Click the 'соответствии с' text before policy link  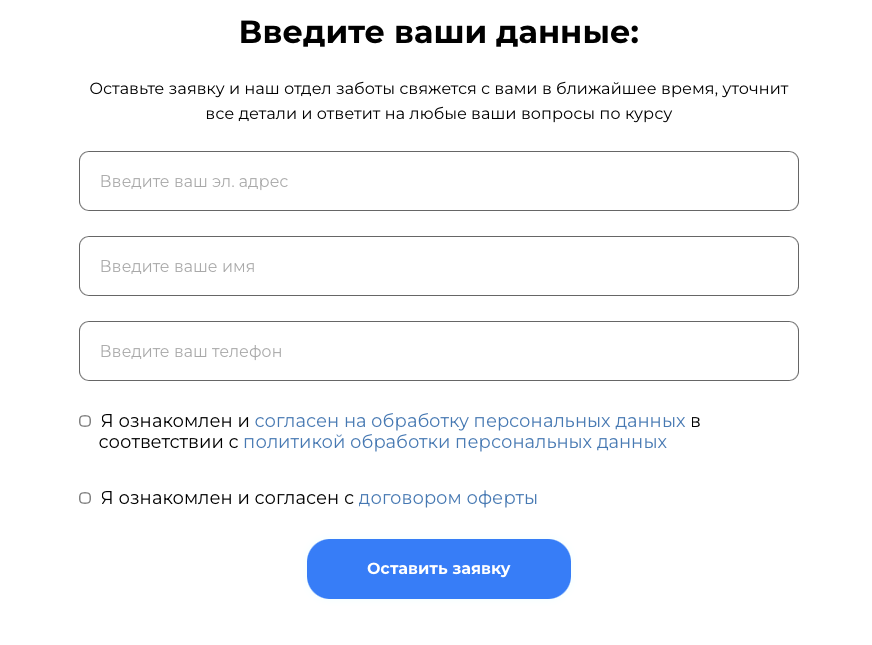point(168,442)
